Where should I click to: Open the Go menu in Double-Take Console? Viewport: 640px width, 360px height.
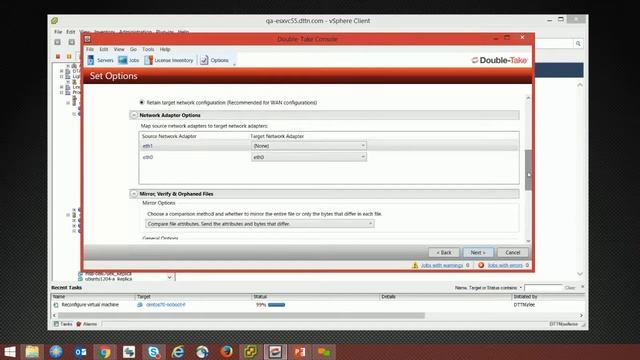click(x=133, y=49)
